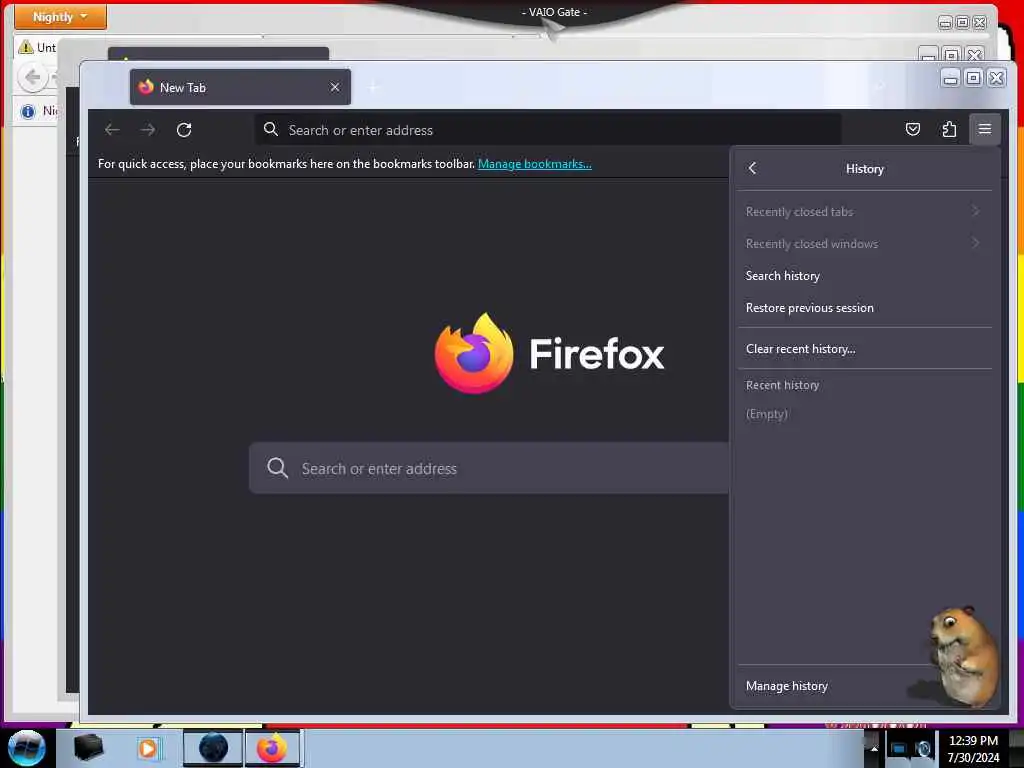Click the VAIO Gate dock label
Viewport: 1024px width, 768px height.
(554, 12)
